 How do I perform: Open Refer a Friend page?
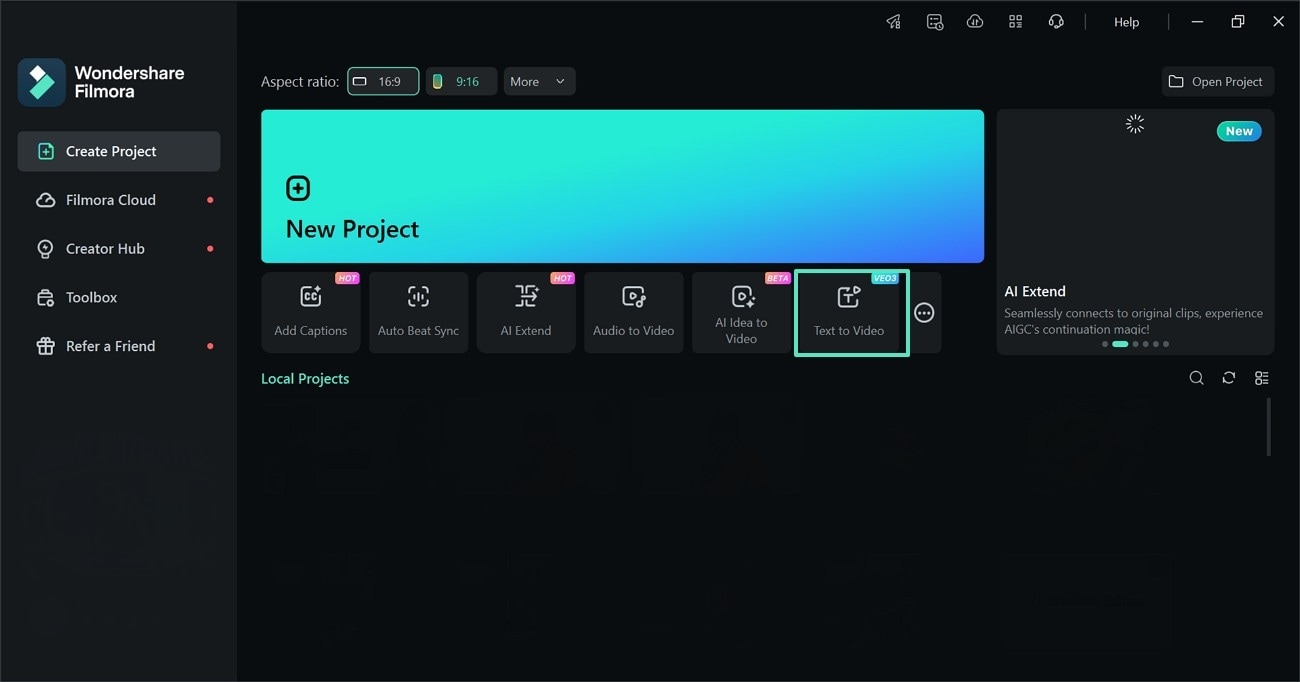pyautogui.click(x=119, y=346)
